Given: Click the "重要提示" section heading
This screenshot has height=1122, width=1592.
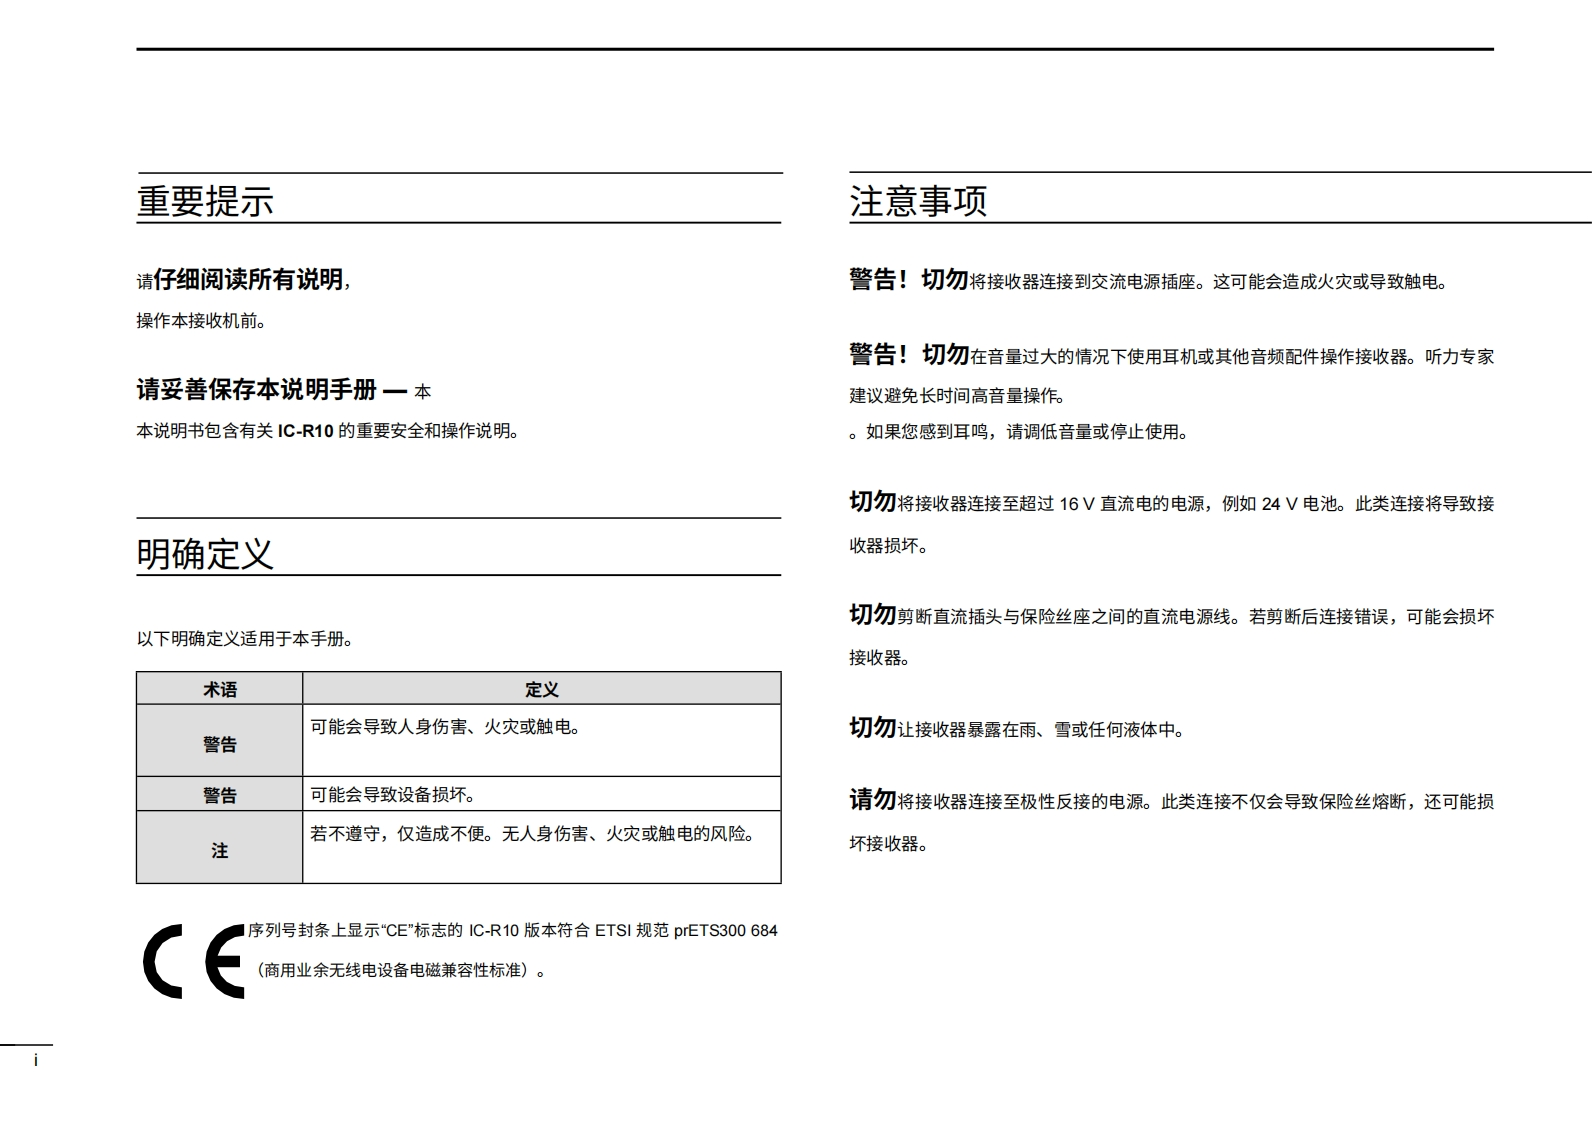Looking at the screenshot, I should pos(205,201).
